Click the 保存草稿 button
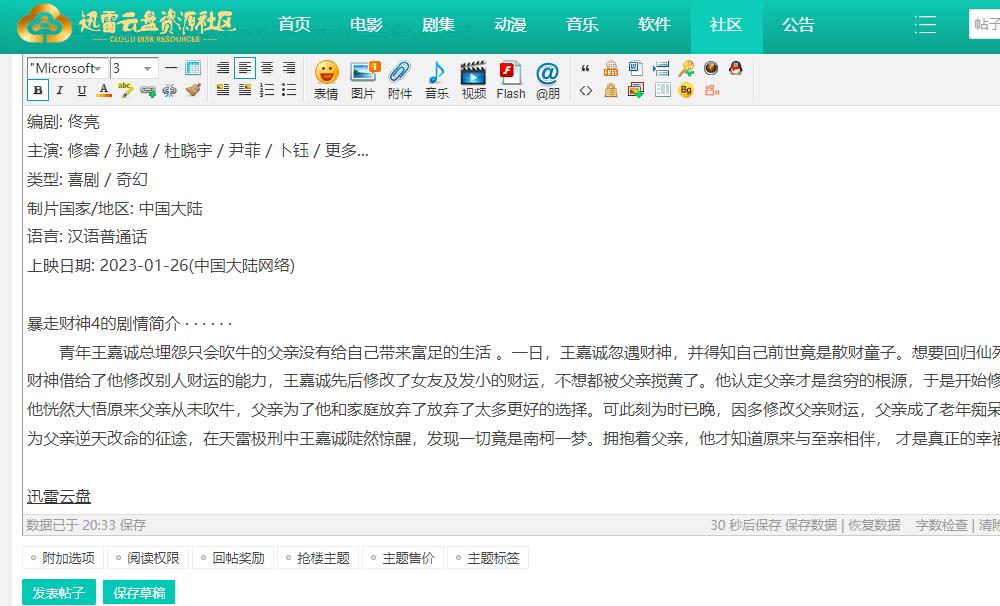This screenshot has width=1000, height=606. (x=139, y=593)
